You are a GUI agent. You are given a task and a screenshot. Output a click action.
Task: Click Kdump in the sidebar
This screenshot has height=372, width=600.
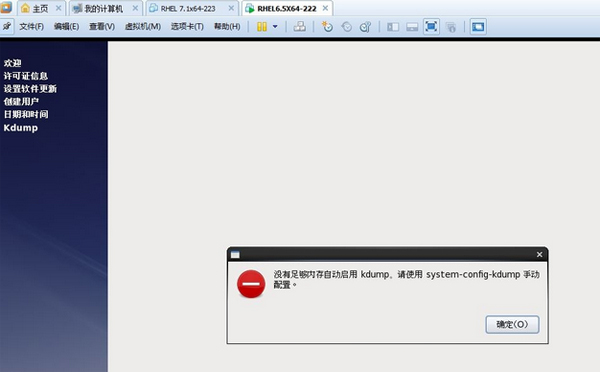click(x=21, y=128)
